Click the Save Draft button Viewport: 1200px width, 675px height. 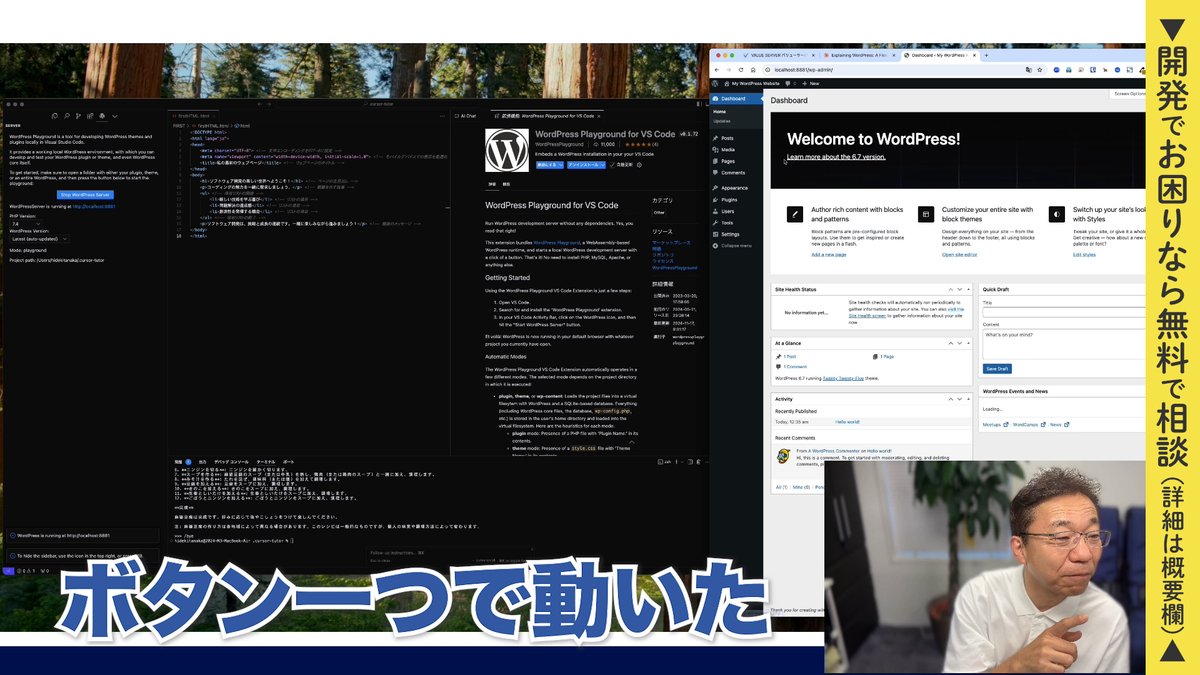click(997, 369)
